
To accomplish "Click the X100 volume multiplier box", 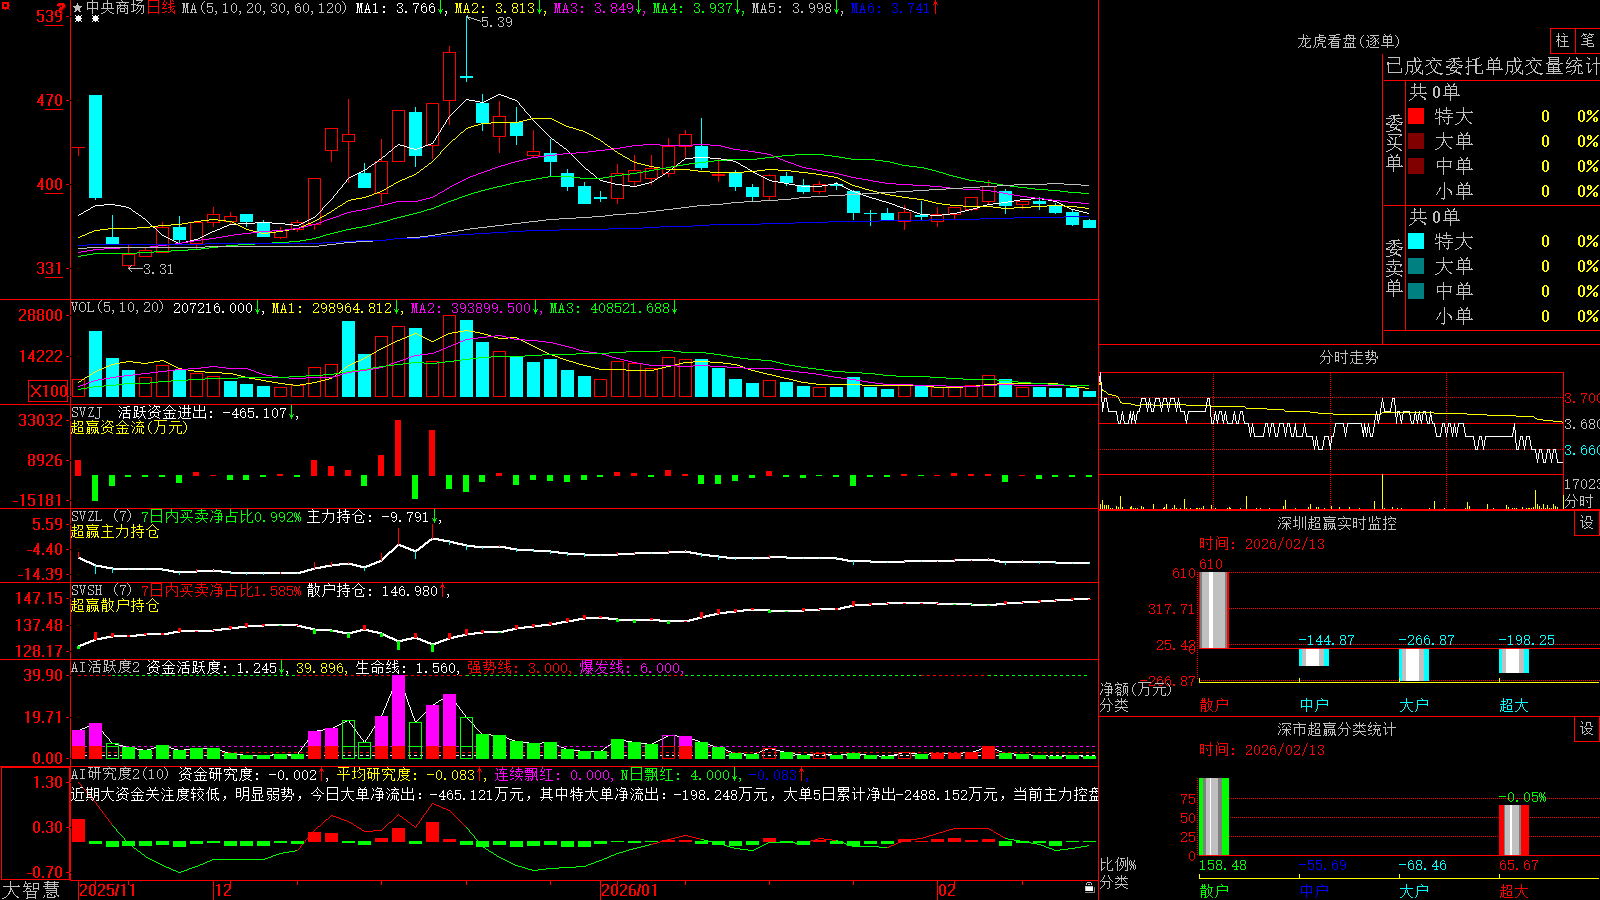I will 49,391.
